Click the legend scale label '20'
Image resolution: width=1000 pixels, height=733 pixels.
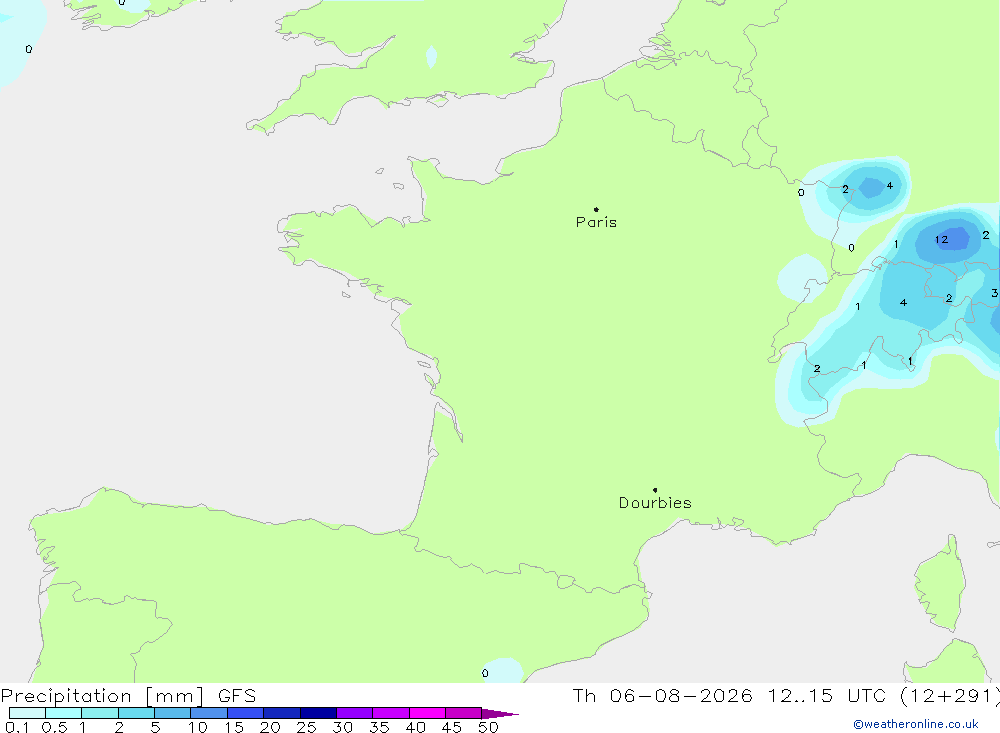click(270, 727)
